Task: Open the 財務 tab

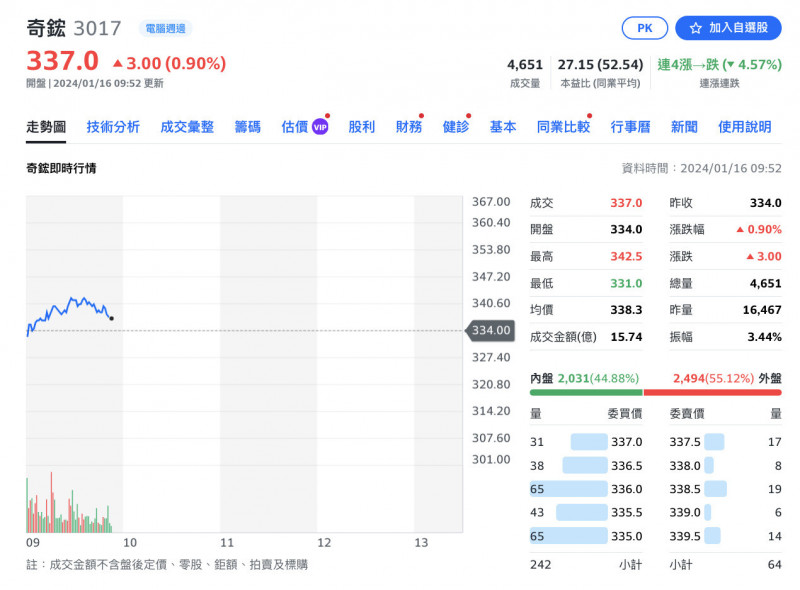Action: [x=409, y=127]
